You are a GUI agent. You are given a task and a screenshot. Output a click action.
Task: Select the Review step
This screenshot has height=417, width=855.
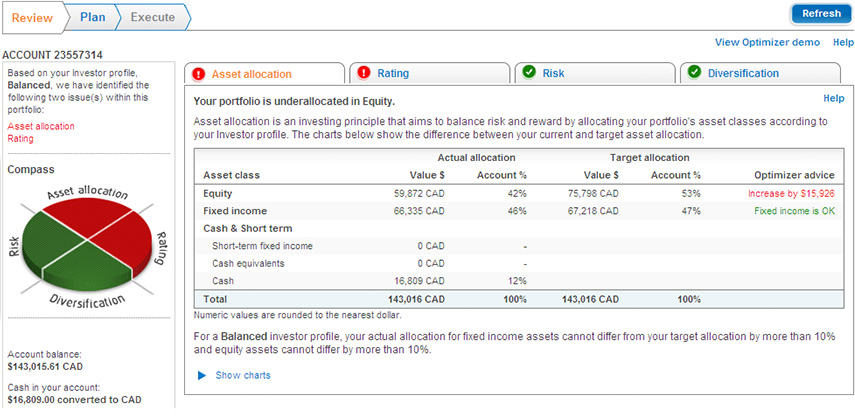tap(33, 16)
